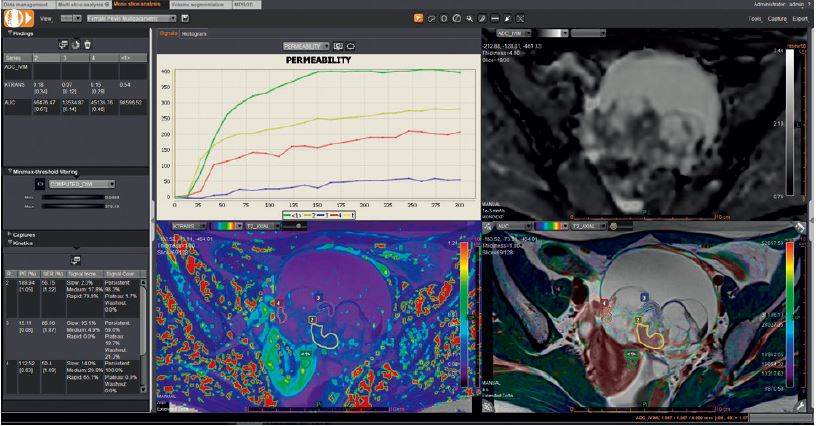The height and width of the screenshot is (426, 816).
Task: Toggle the eye icon in threshold filtering
Action: [39, 184]
